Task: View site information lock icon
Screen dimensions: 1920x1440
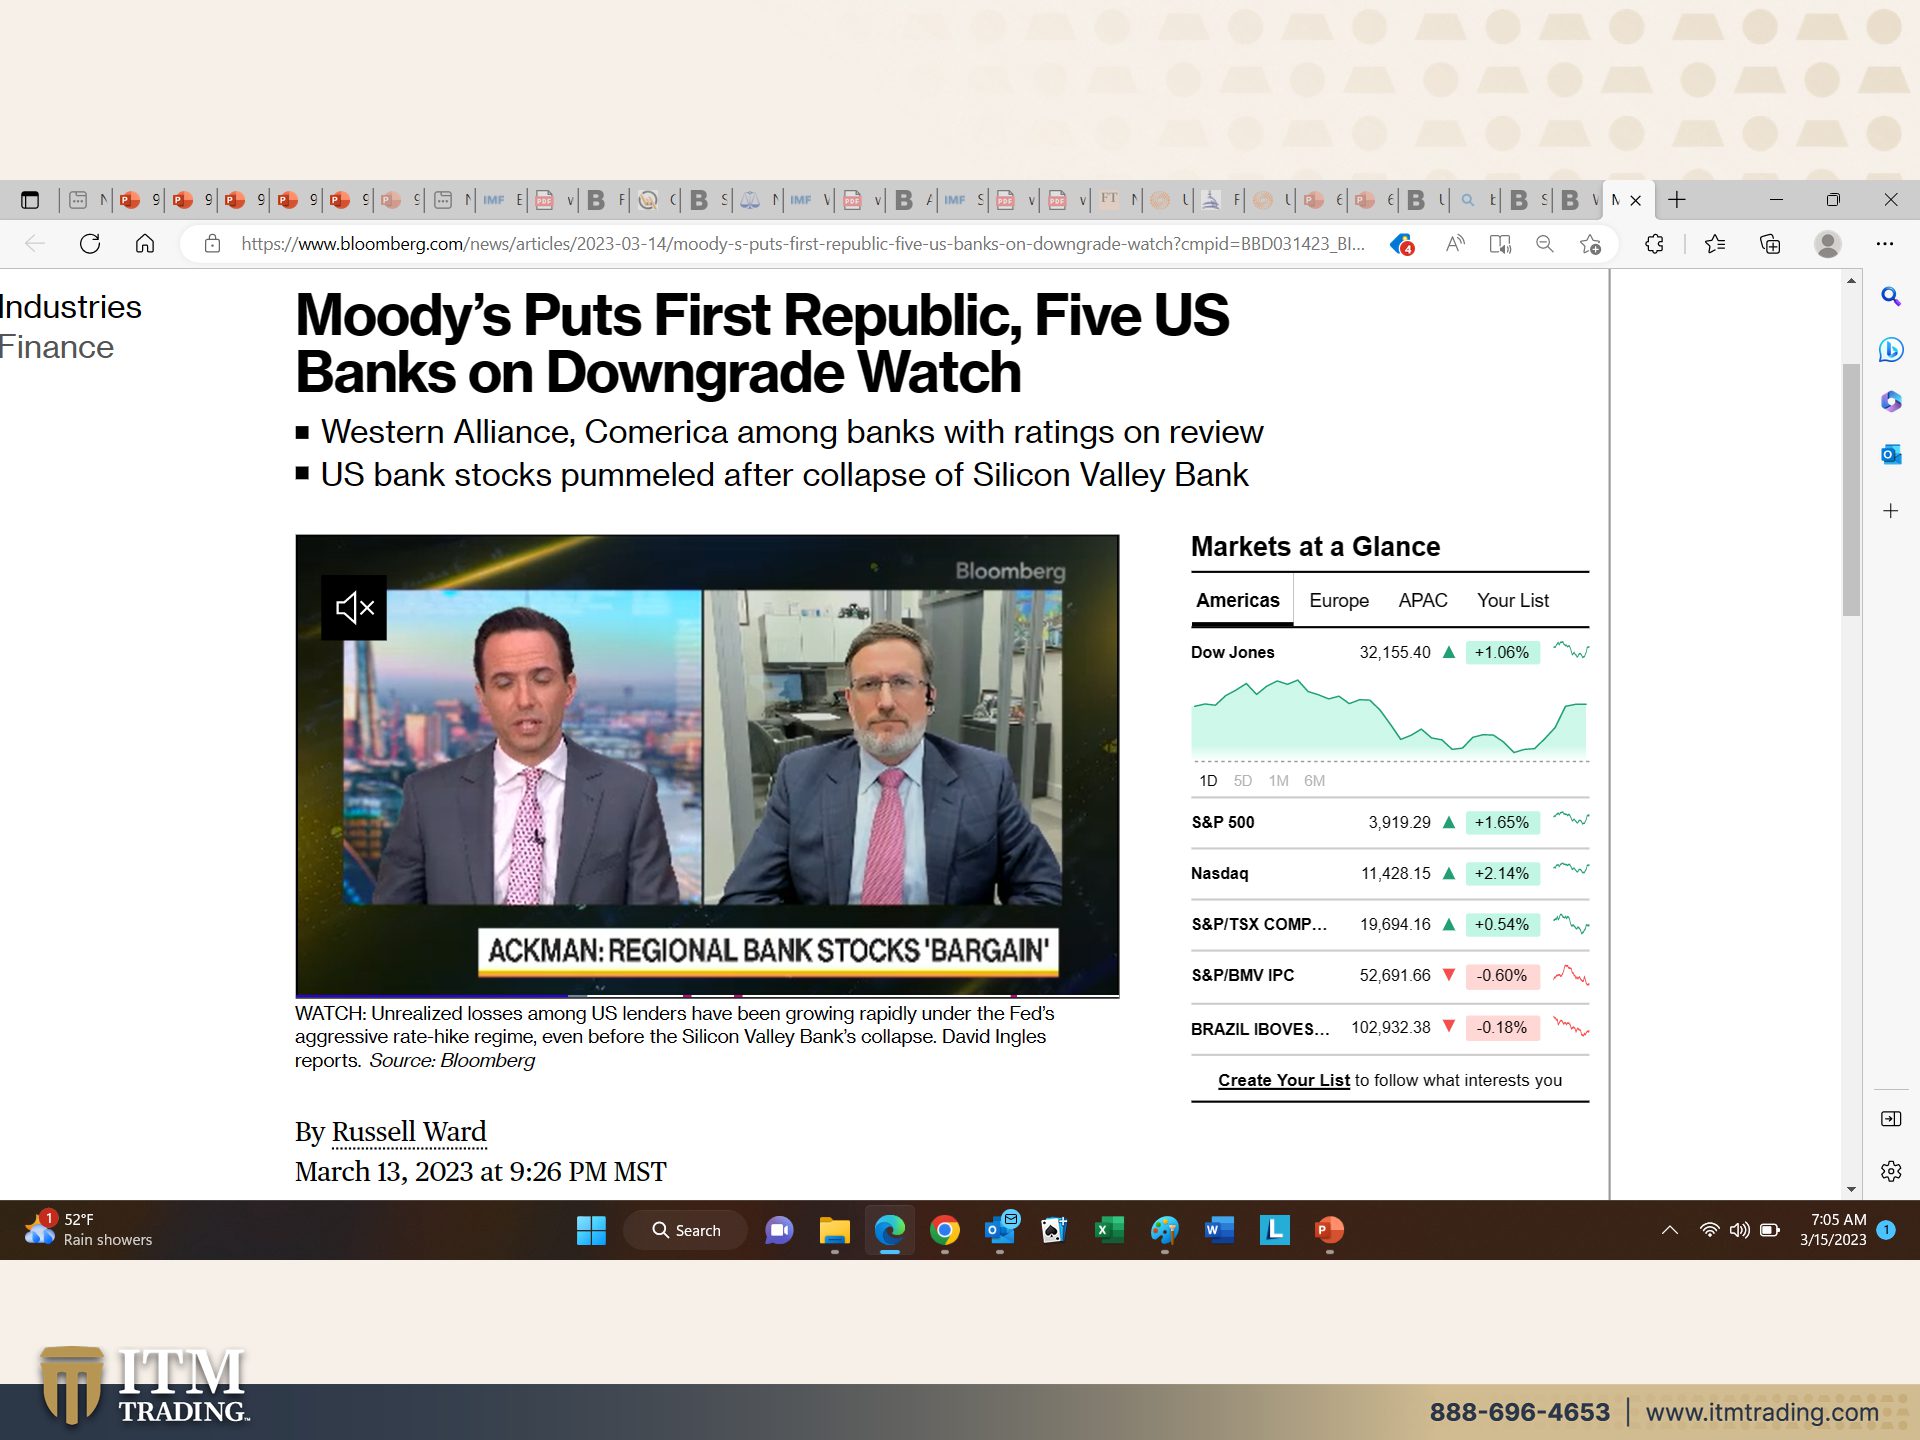Action: [x=212, y=244]
